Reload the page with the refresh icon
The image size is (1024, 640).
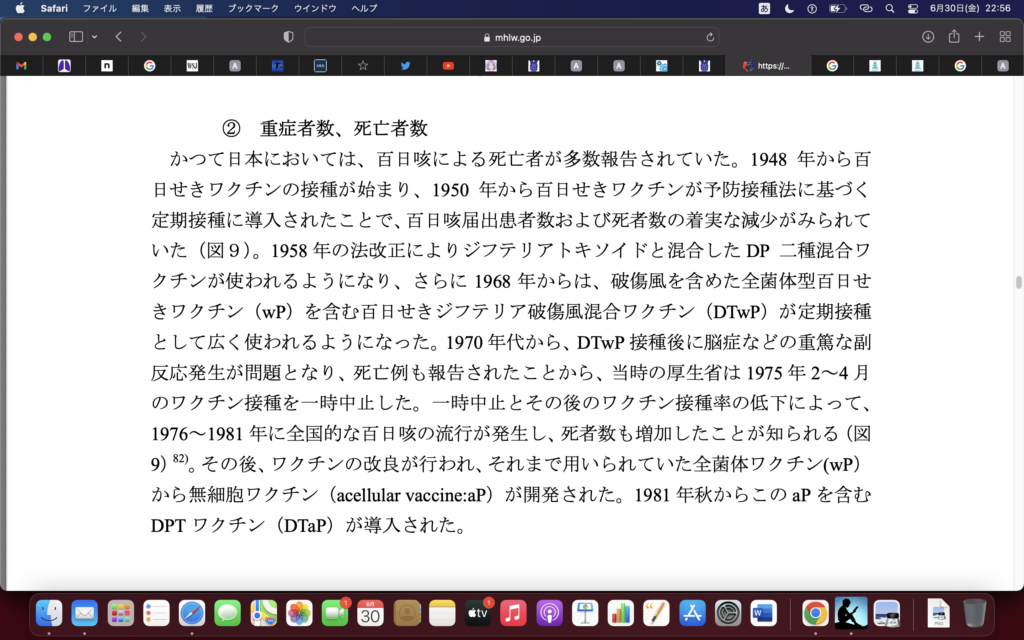tap(711, 37)
